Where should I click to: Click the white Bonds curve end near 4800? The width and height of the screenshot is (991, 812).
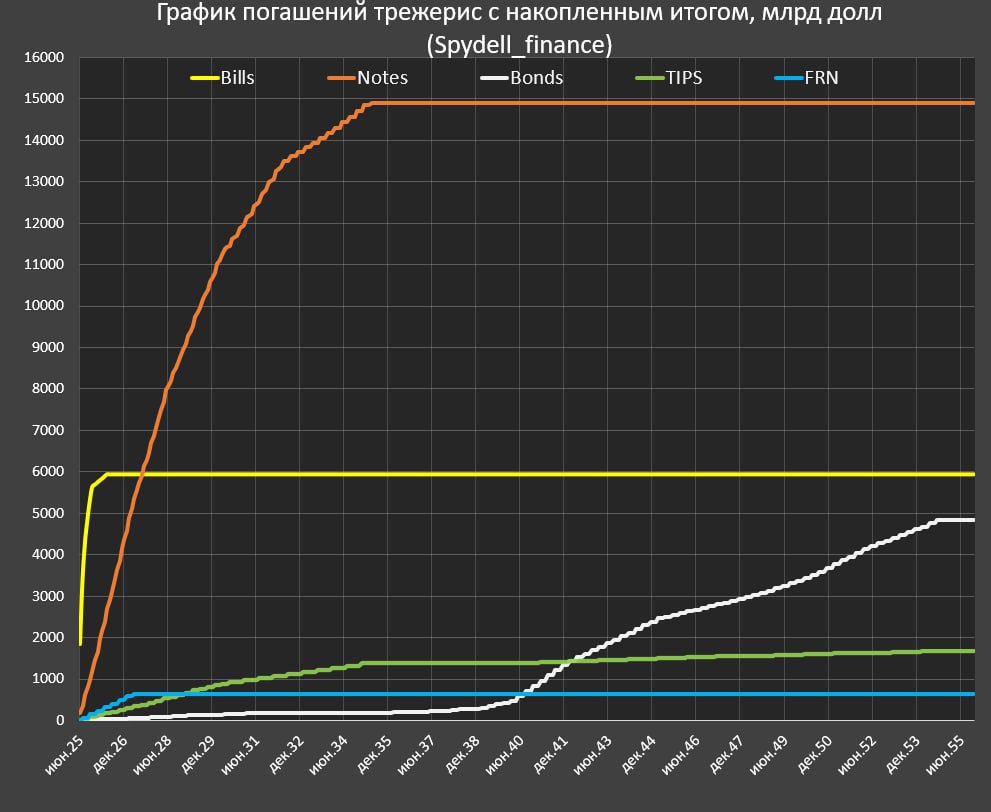pos(956,520)
